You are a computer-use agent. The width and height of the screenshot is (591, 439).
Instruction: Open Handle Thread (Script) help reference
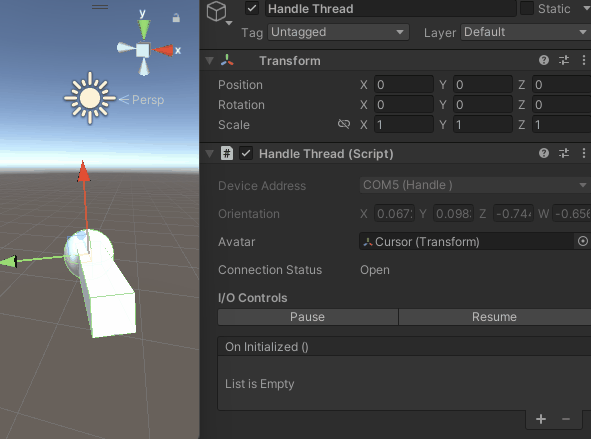point(544,153)
